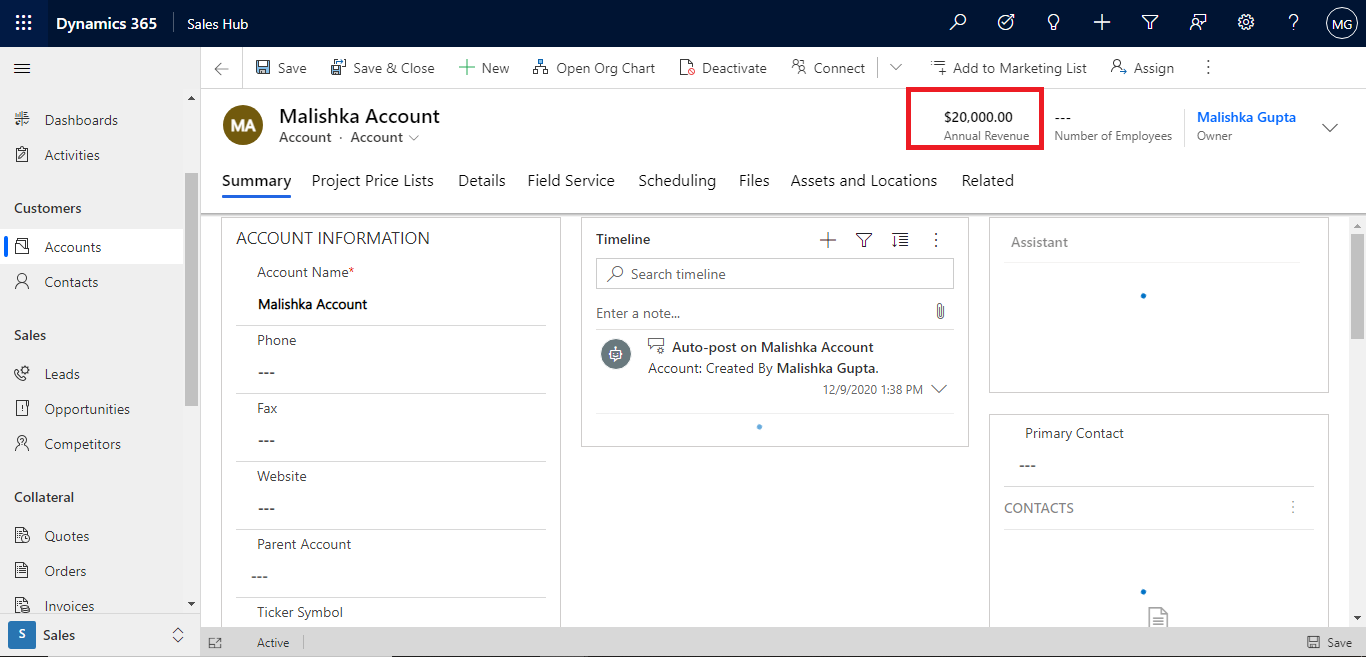The height and width of the screenshot is (657, 1366).
Task: Filter the Timeline using the funnel icon
Action: (x=863, y=239)
